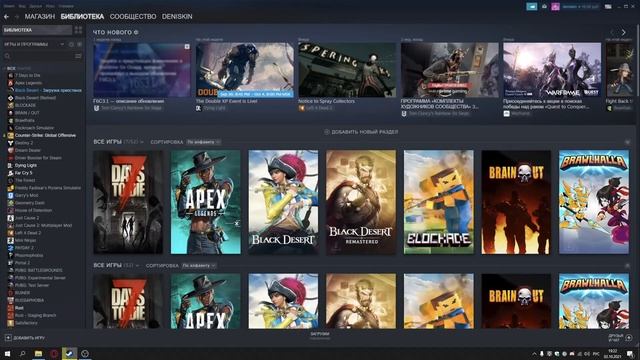This screenshot has height=360, width=640.
Task: Select Left 4 Dead 2 in sidebar
Action: tap(28, 233)
